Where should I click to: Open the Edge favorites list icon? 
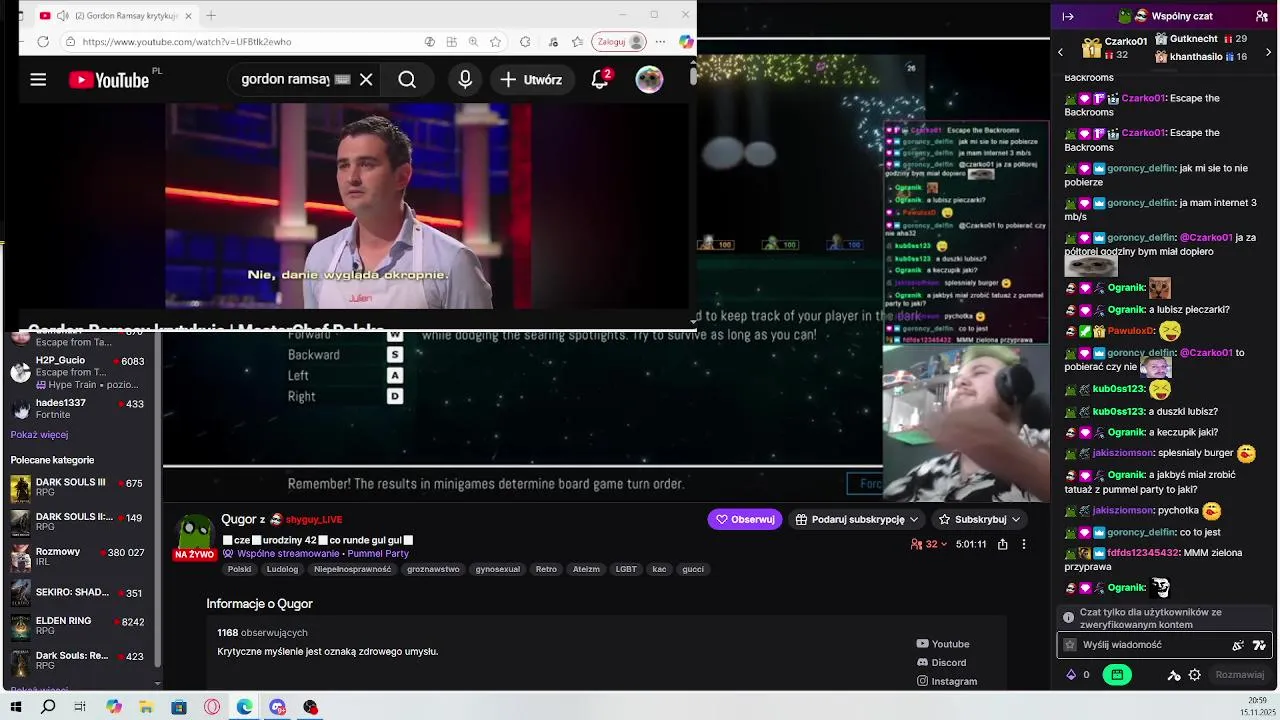pyautogui.click(x=577, y=42)
